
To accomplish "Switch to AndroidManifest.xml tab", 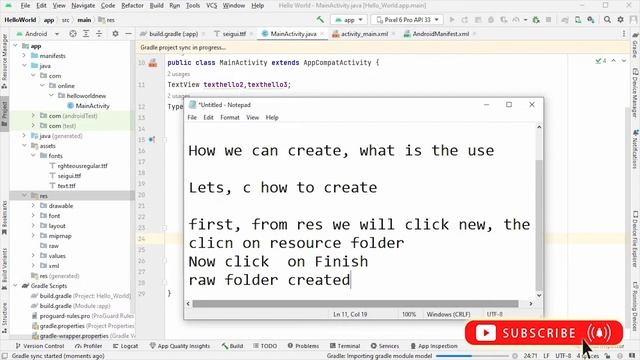I will click(x=440, y=34).
